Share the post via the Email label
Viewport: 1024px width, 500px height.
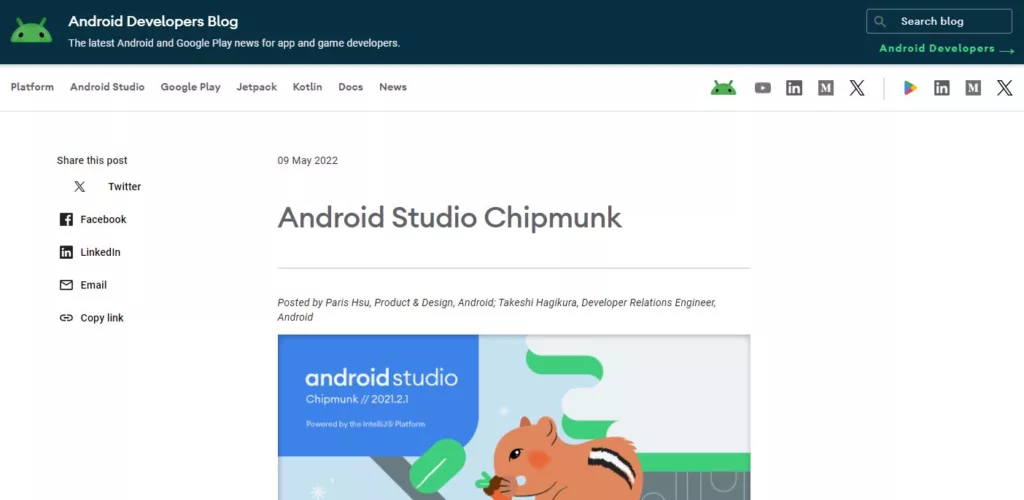(93, 285)
